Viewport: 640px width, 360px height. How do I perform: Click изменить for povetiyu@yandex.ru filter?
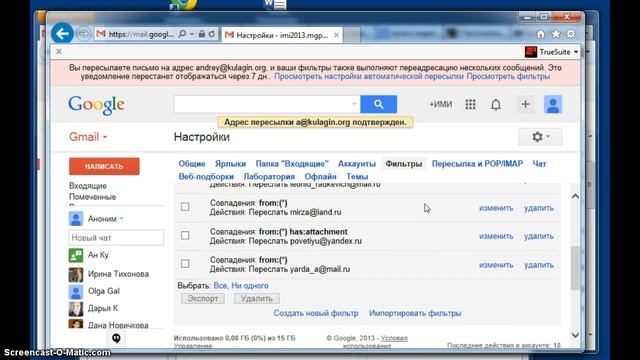click(496, 236)
